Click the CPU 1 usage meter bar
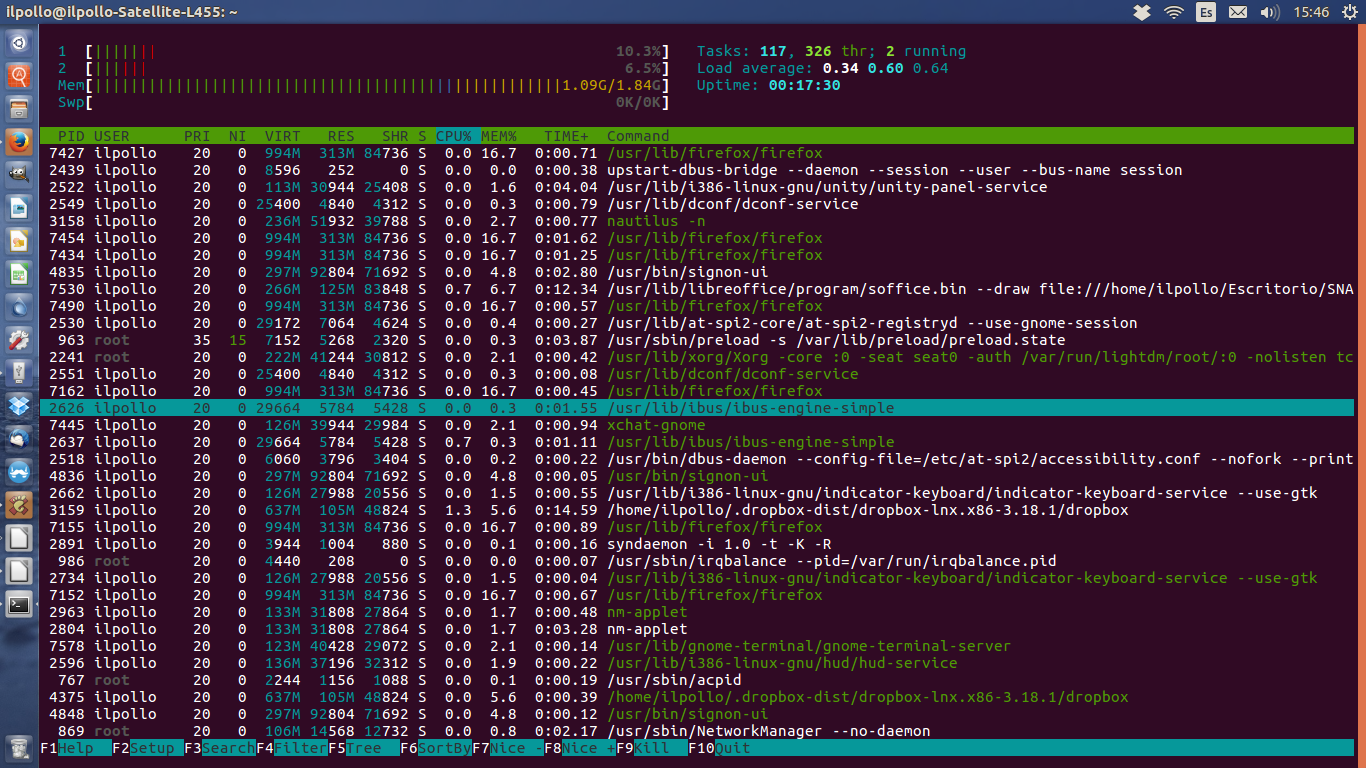Viewport: 1366px width, 768px height. [x=364, y=51]
